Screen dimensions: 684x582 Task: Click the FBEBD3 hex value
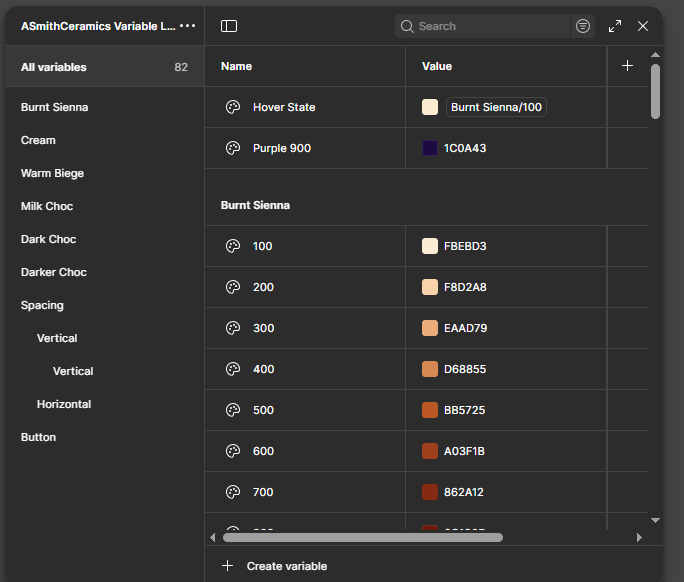465,246
